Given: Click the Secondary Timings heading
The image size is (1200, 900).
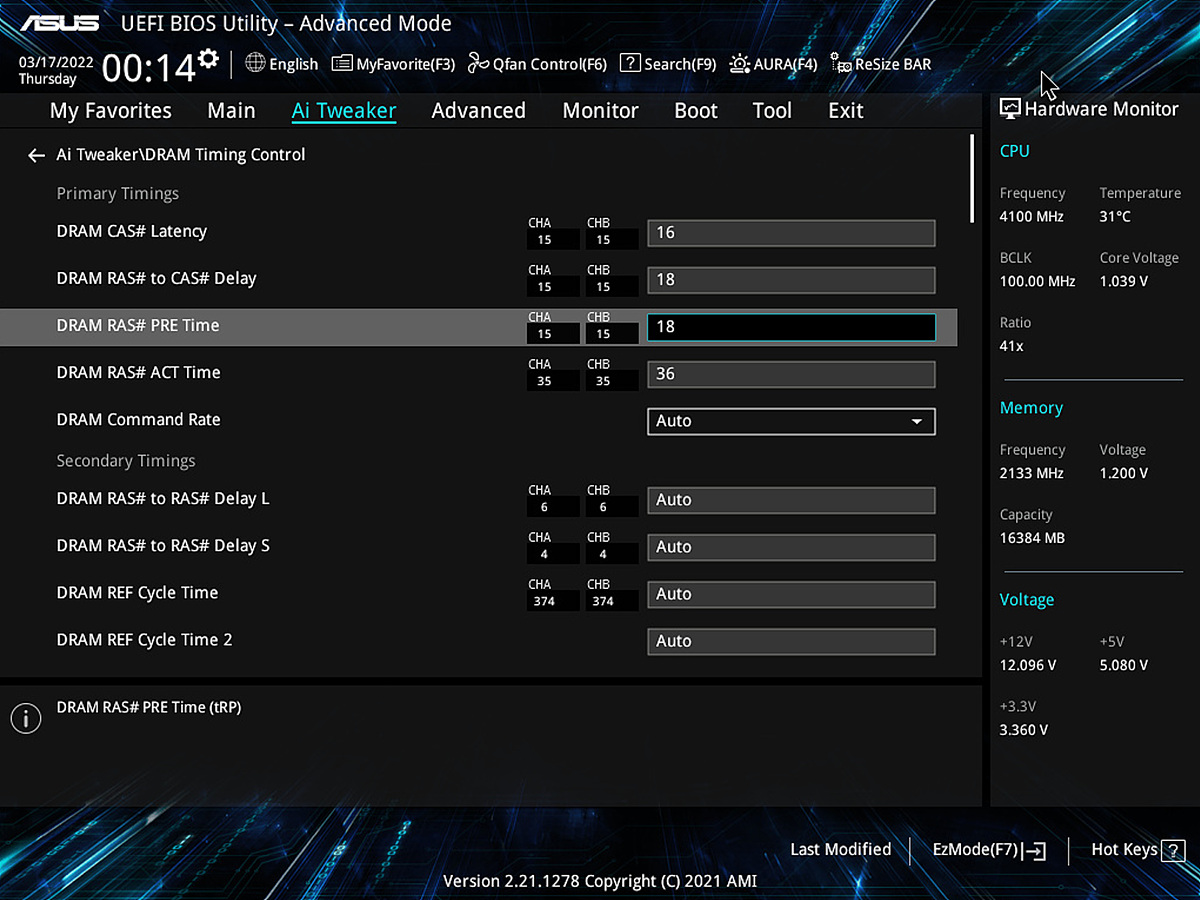Looking at the screenshot, I should pyautogui.click(x=126, y=460).
